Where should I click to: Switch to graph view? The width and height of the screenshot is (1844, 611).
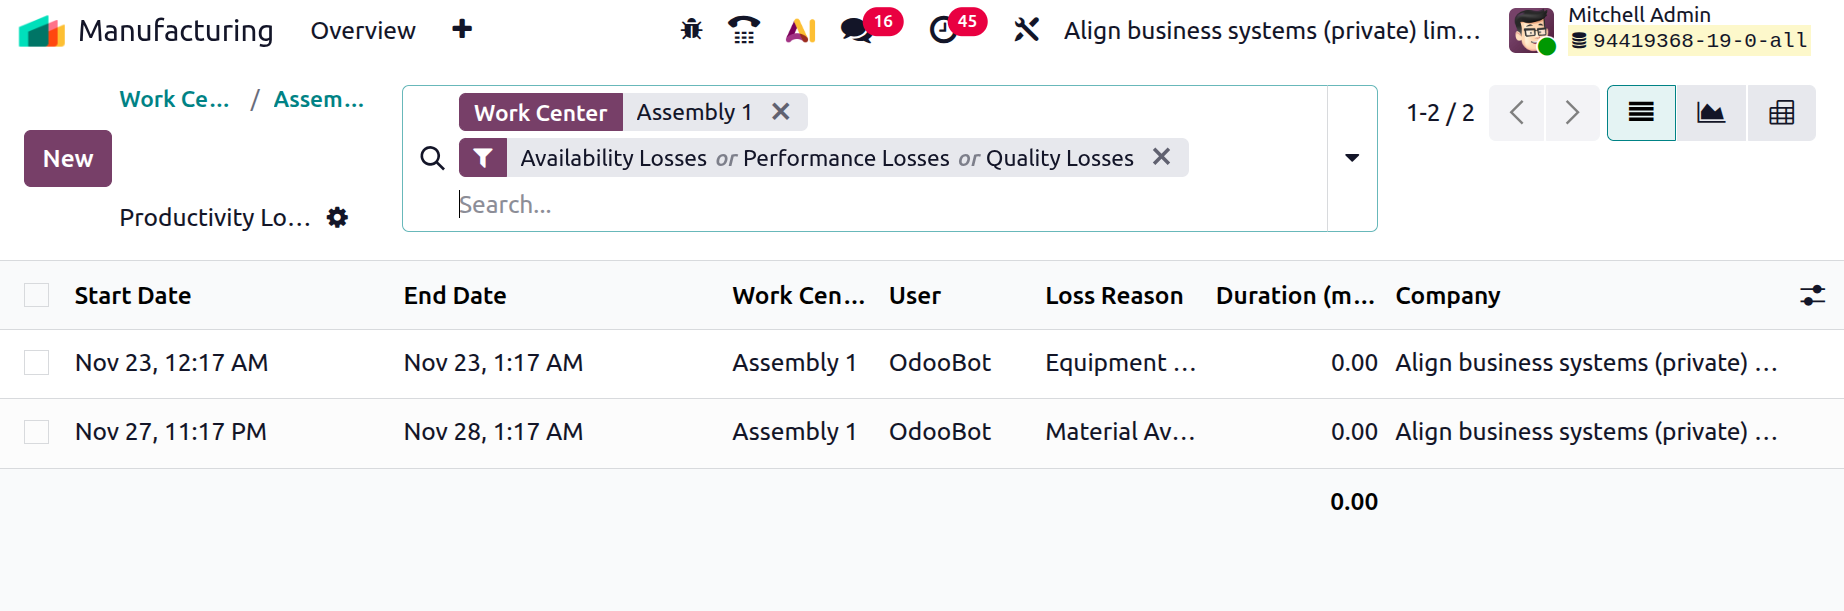[x=1711, y=113]
